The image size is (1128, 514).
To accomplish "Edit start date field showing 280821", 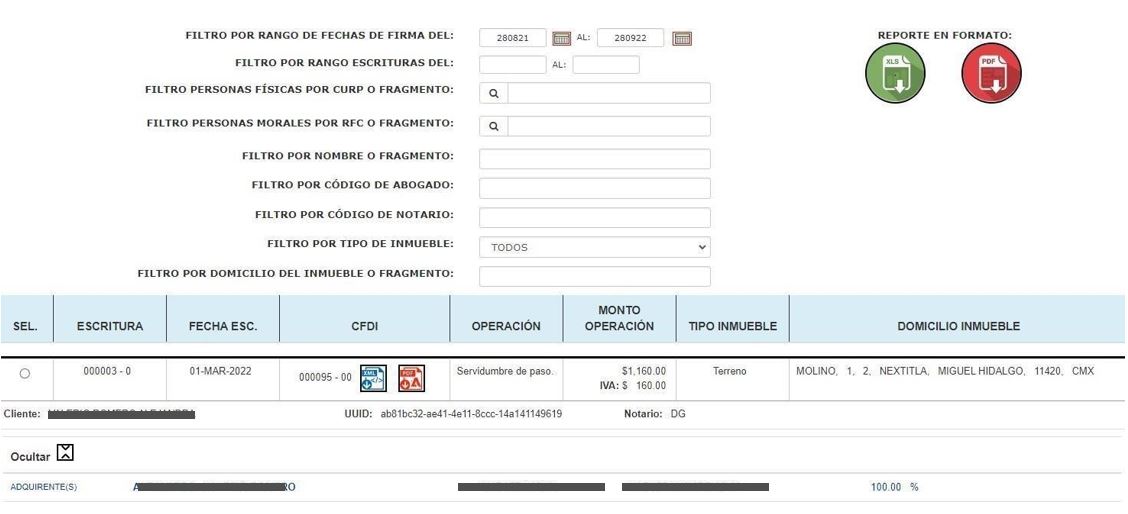I will click(x=513, y=37).
